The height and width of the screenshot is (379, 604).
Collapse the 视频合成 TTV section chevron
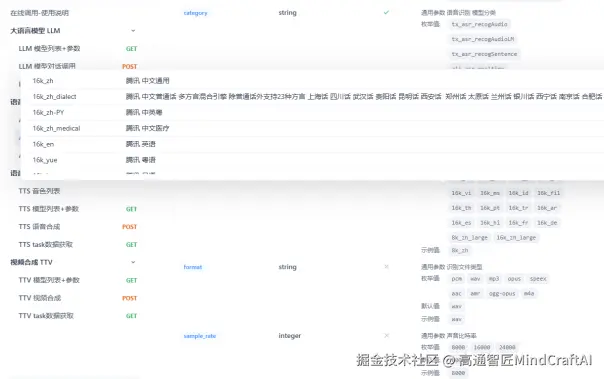coord(133,262)
